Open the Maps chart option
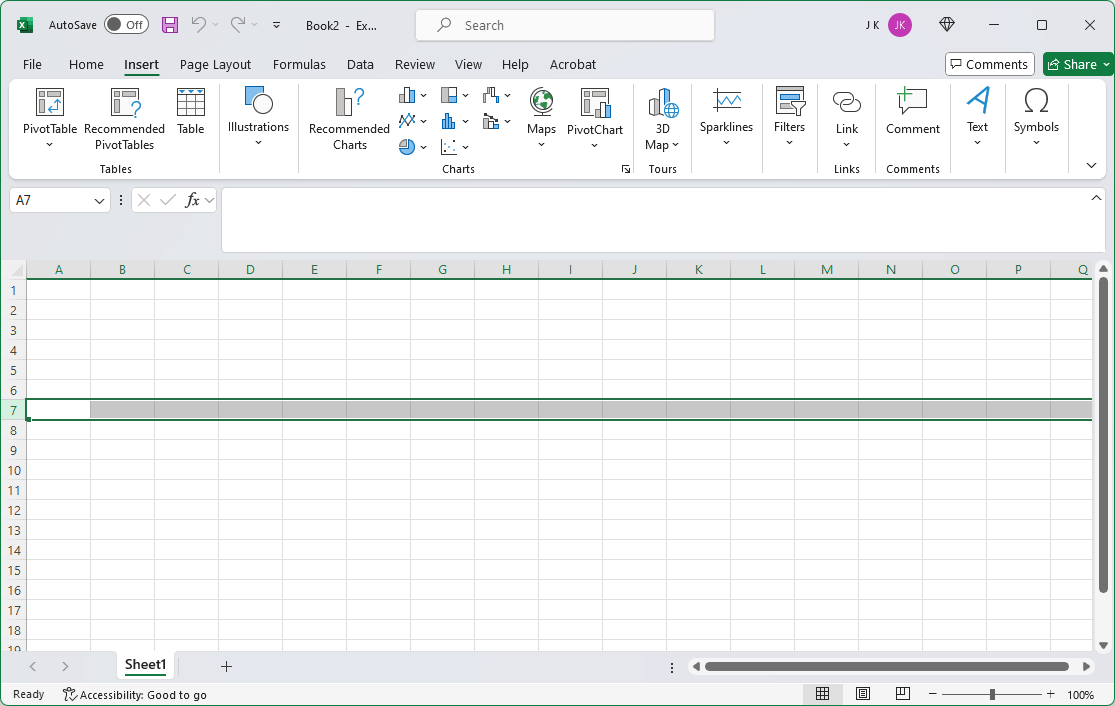The height and width of the screenshot is (706, 1115). 541,117
